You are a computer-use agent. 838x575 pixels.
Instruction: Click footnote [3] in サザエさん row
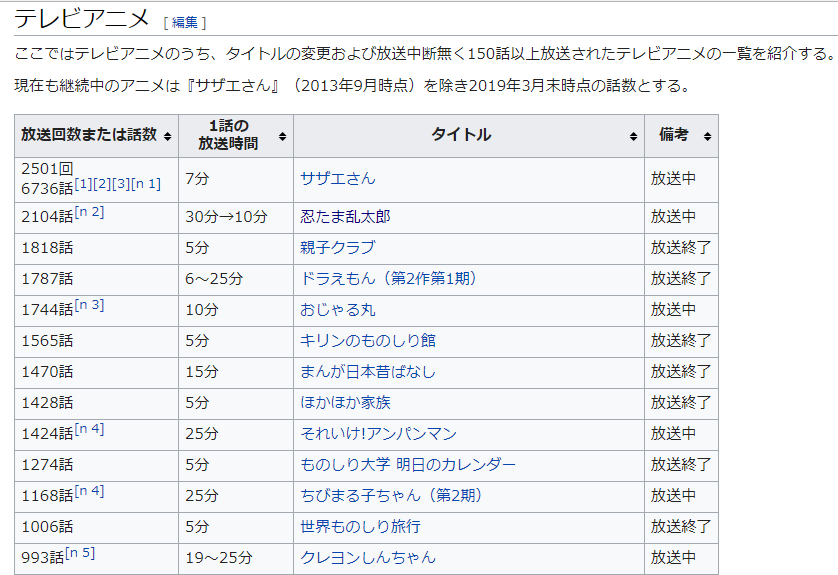pyautogui.click(x=120, y=184)
